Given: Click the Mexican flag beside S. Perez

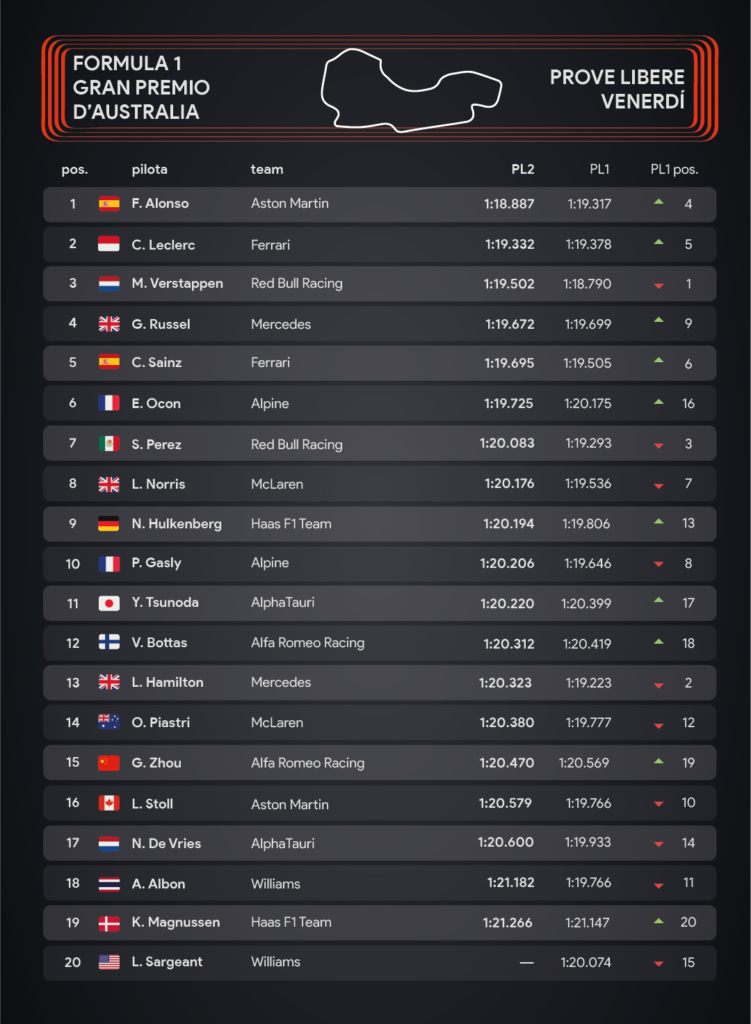Looking at the screenshot, I should pos(109,444).
